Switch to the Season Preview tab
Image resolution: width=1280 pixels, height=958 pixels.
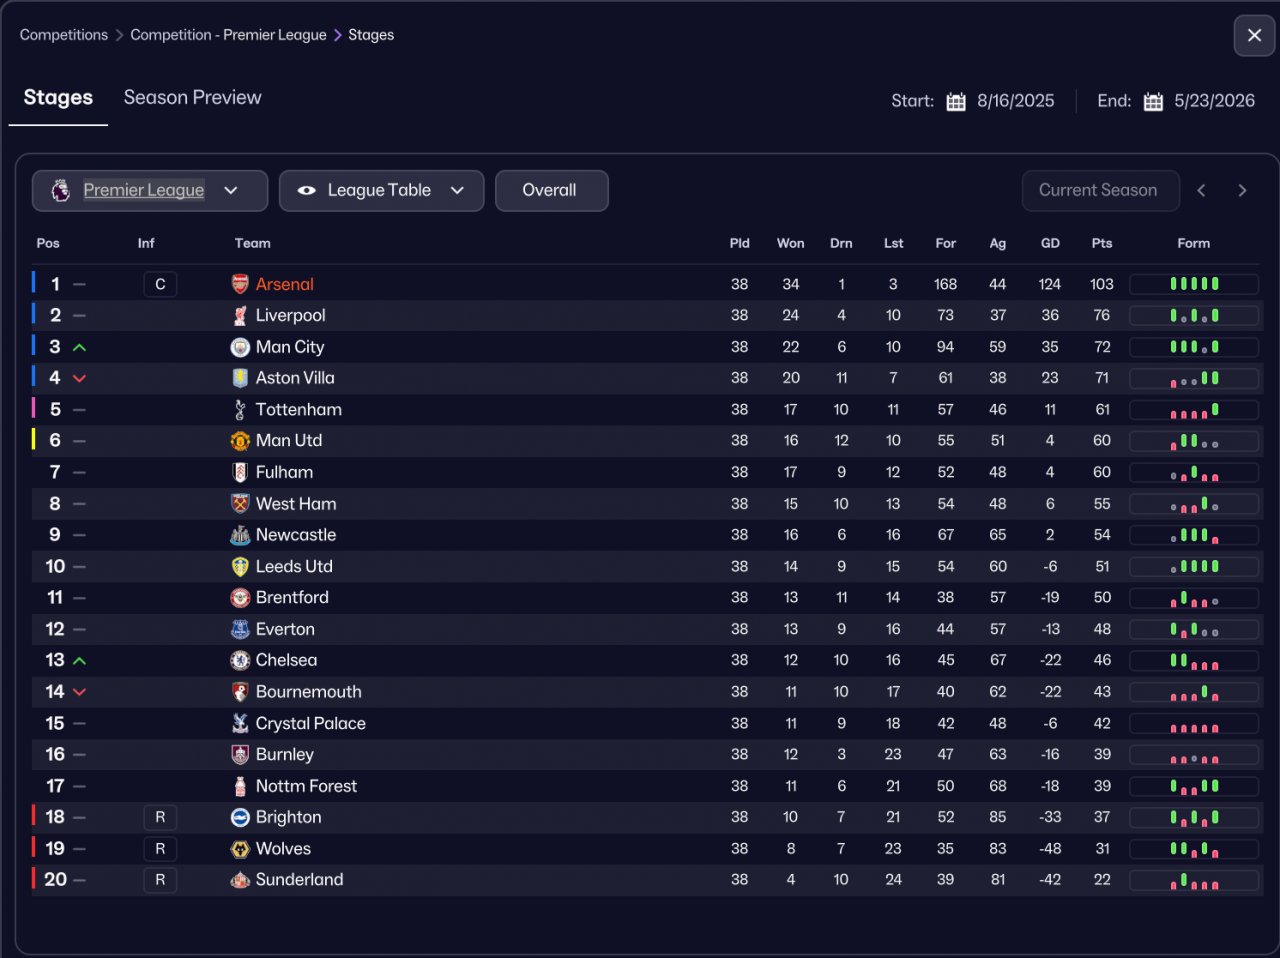pos(192,98)
